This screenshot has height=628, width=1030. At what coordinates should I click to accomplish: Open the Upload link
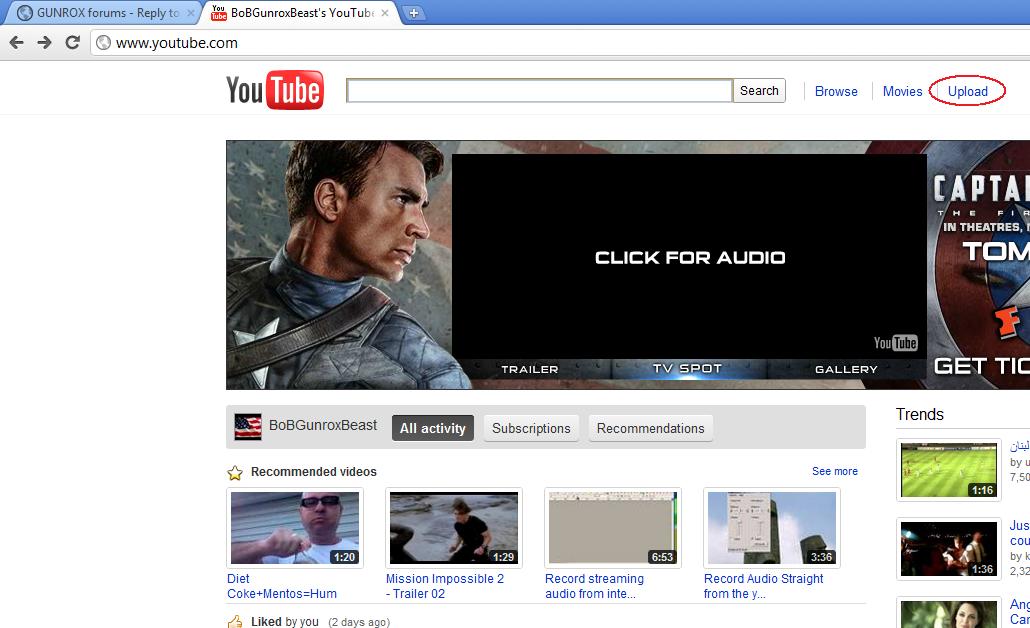click(967, 91)
